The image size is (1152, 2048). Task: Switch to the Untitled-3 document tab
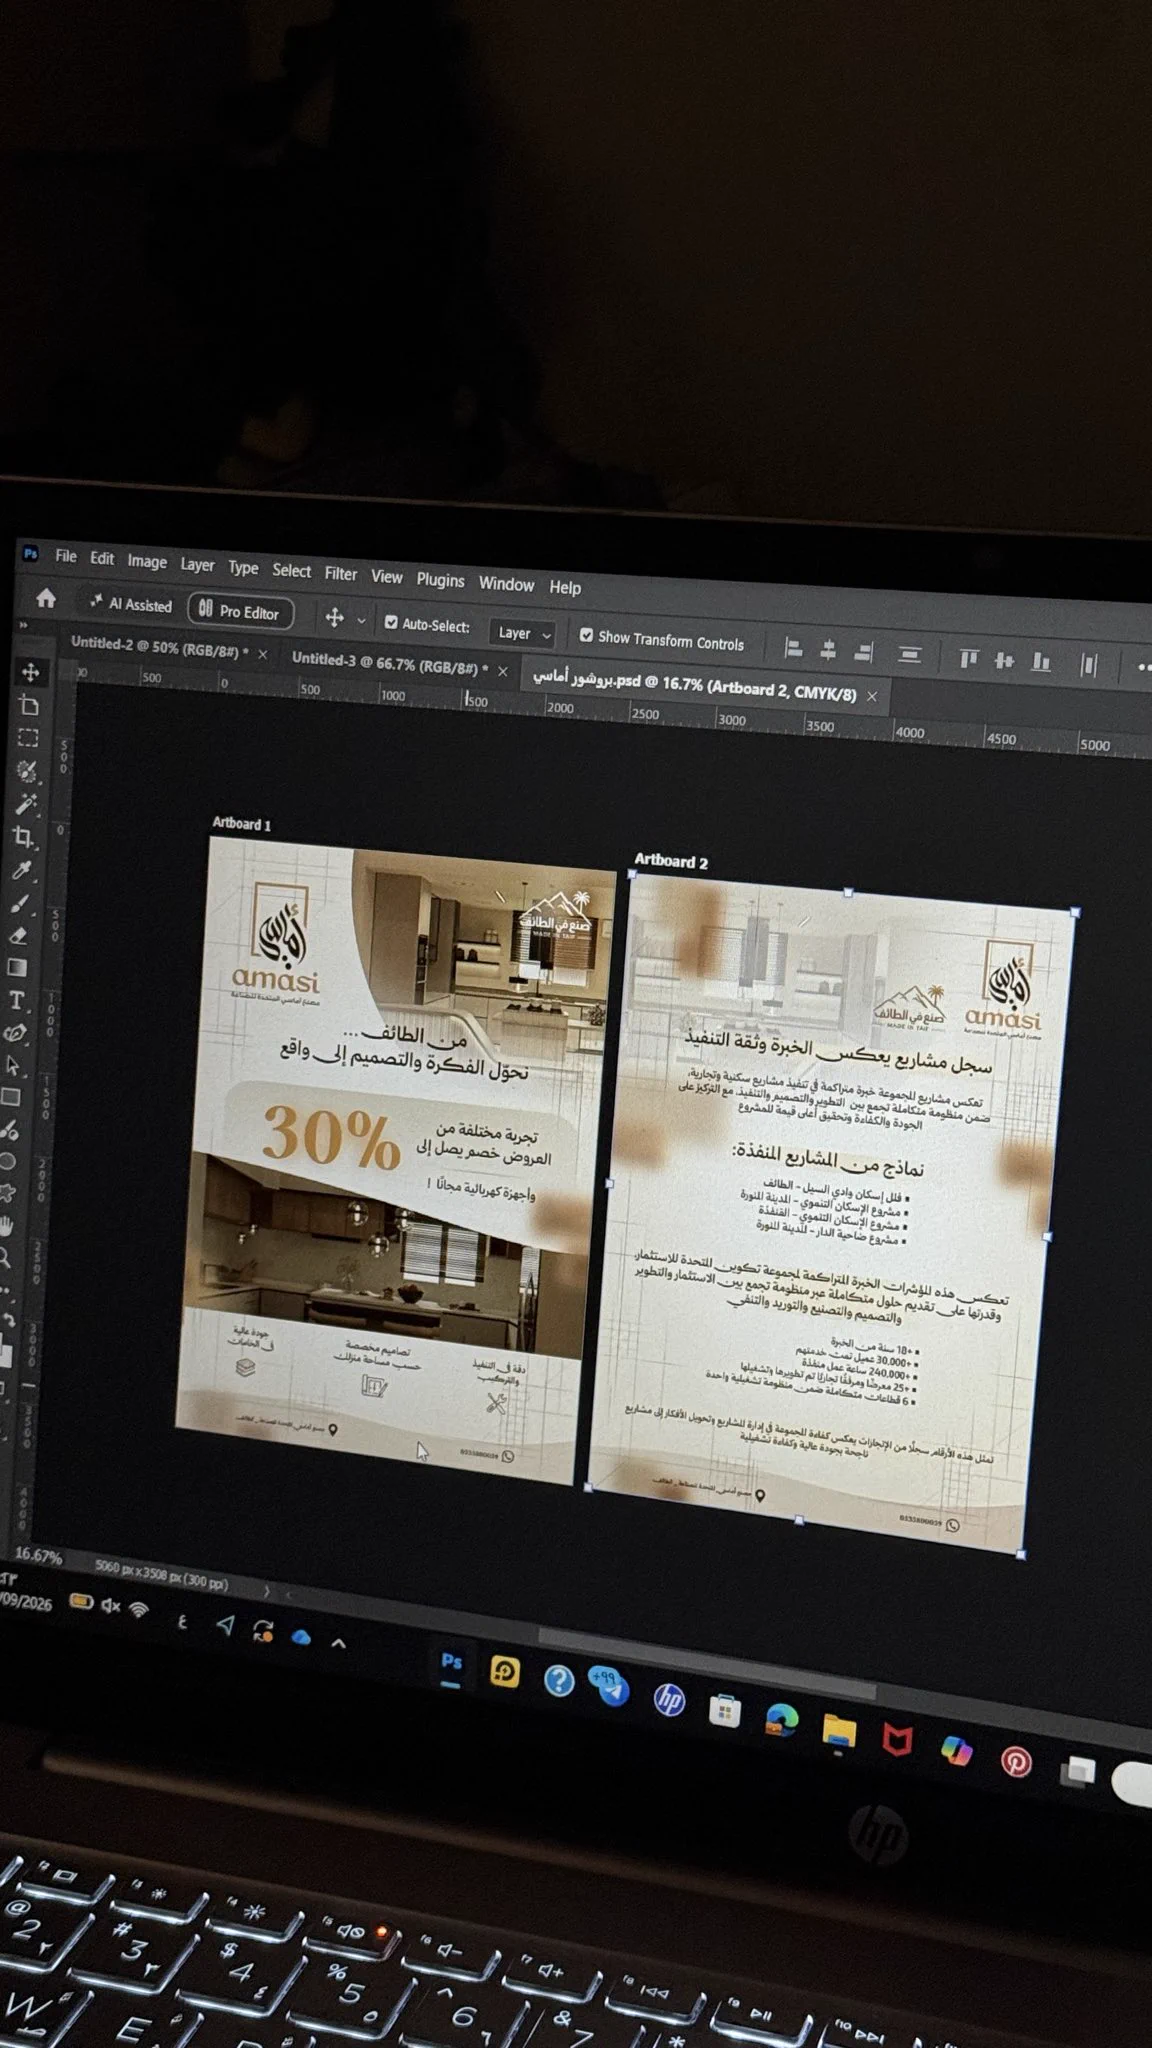[x=390, y=663]
